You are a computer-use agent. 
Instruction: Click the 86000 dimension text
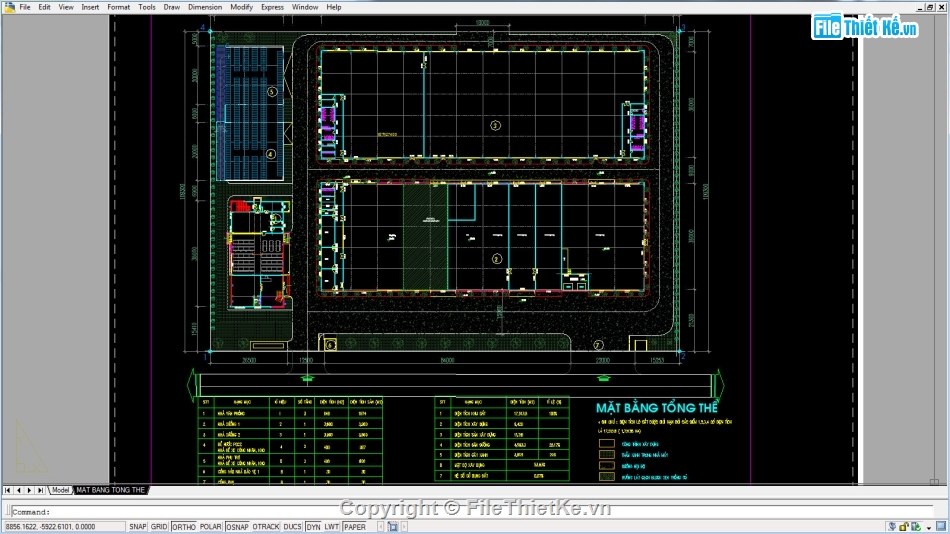447,360
